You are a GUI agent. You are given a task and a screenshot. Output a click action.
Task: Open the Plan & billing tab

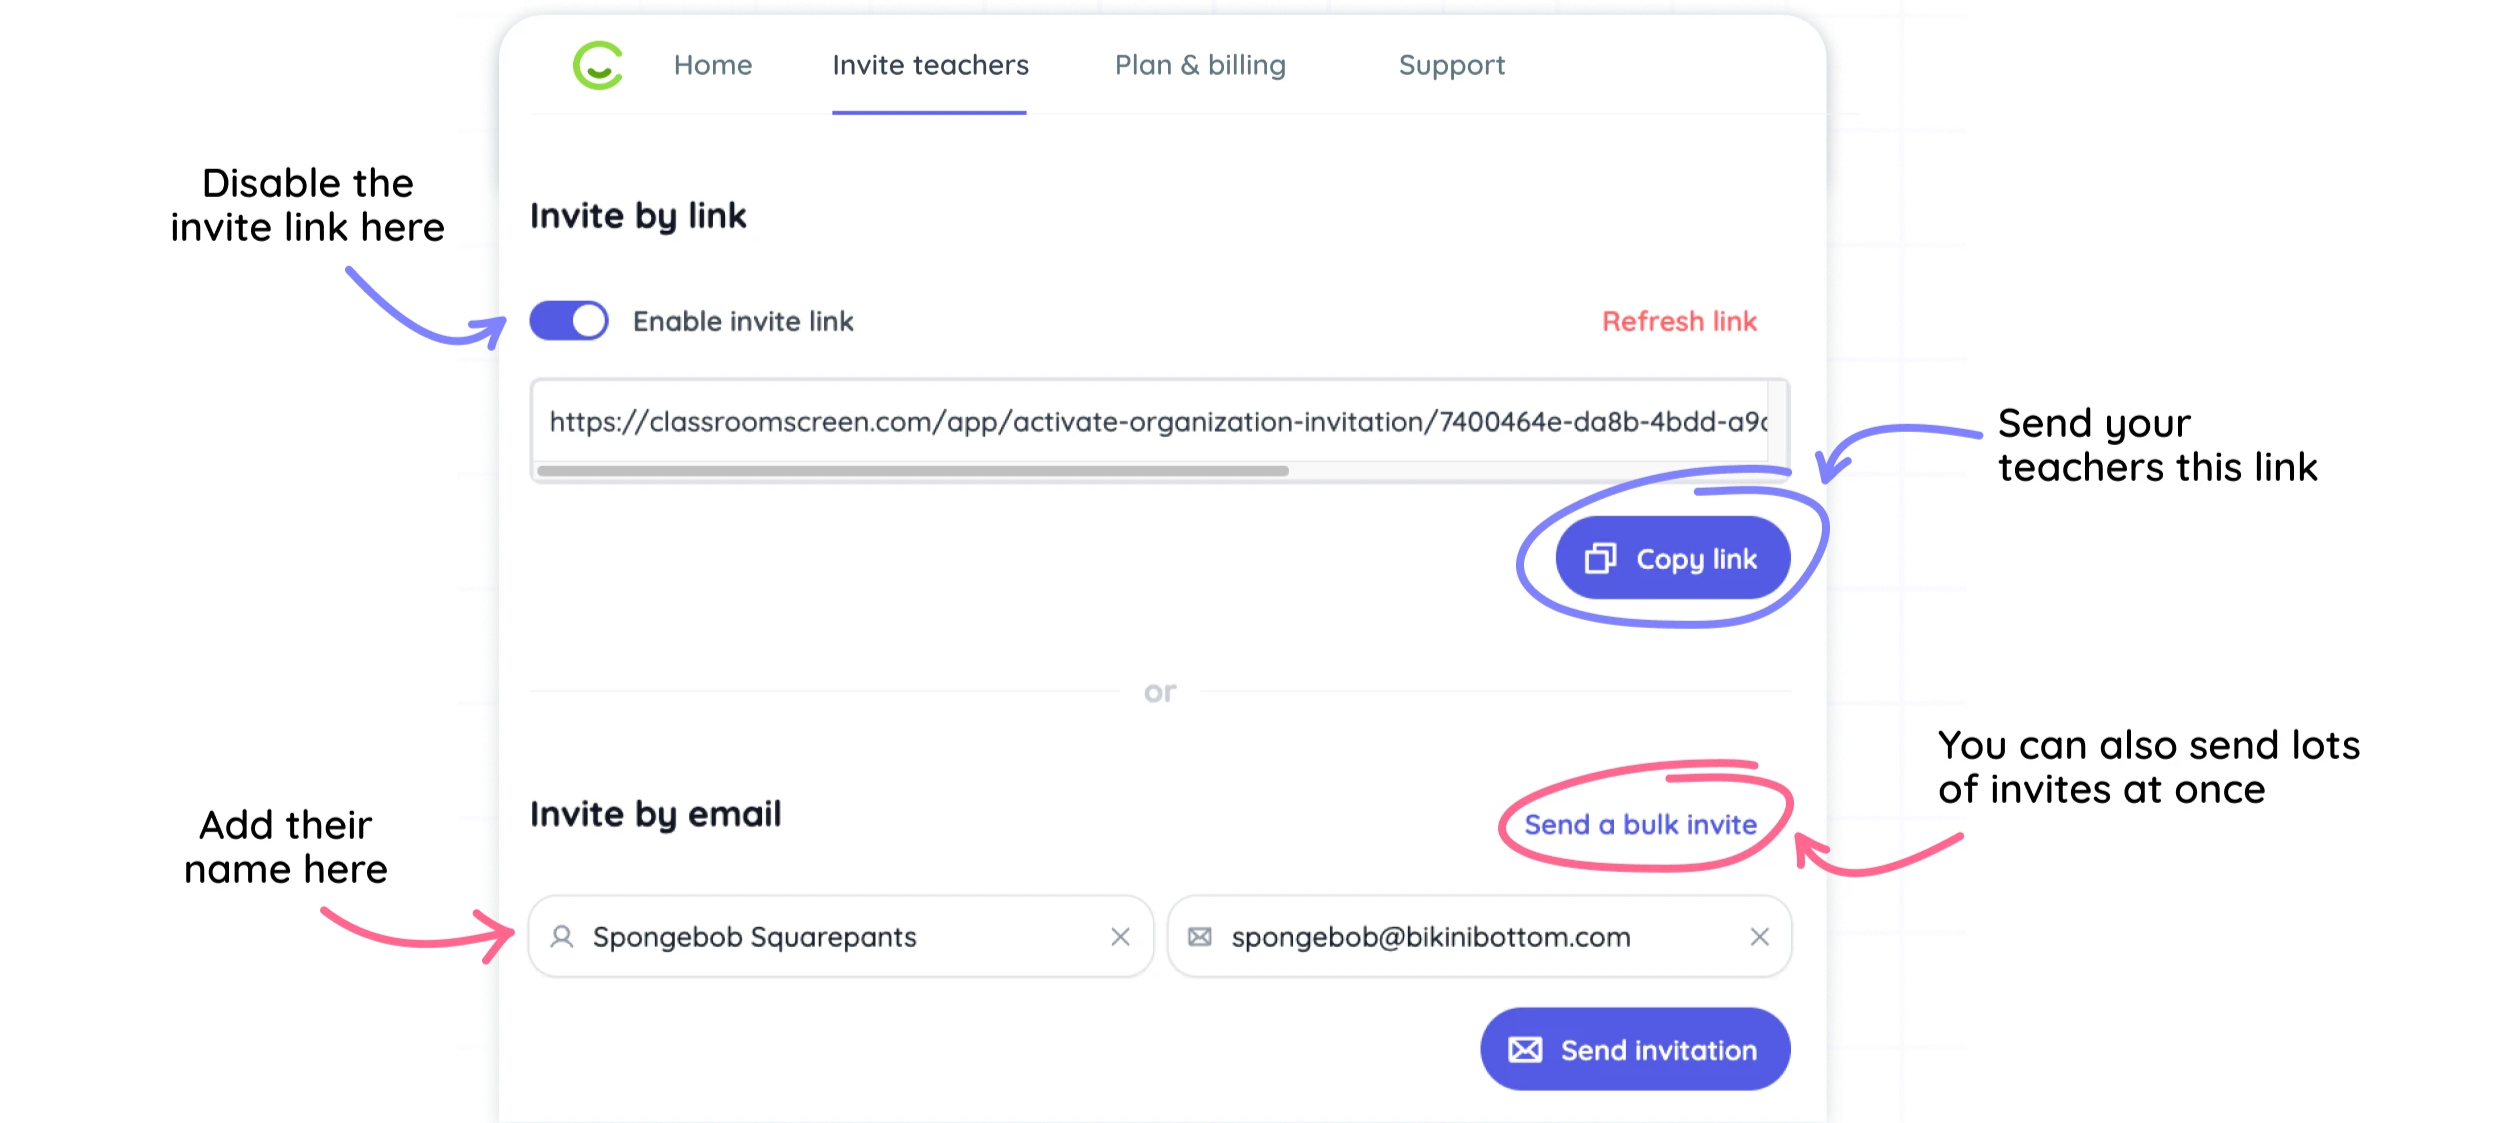[x=1200, y=65]
